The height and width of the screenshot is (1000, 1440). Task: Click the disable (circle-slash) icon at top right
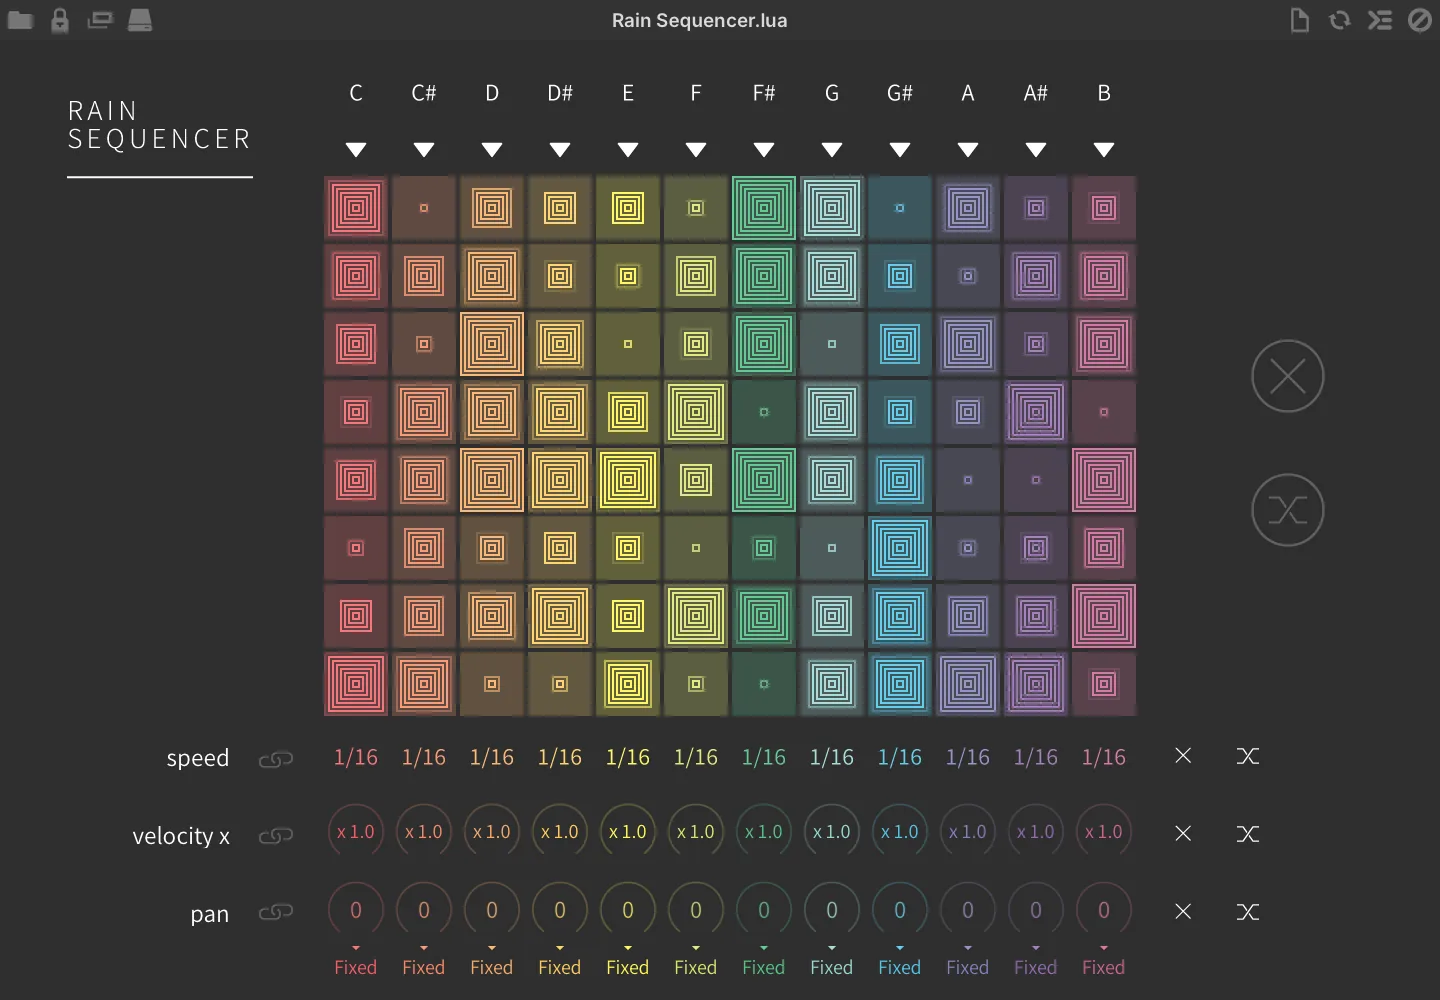1420,20
